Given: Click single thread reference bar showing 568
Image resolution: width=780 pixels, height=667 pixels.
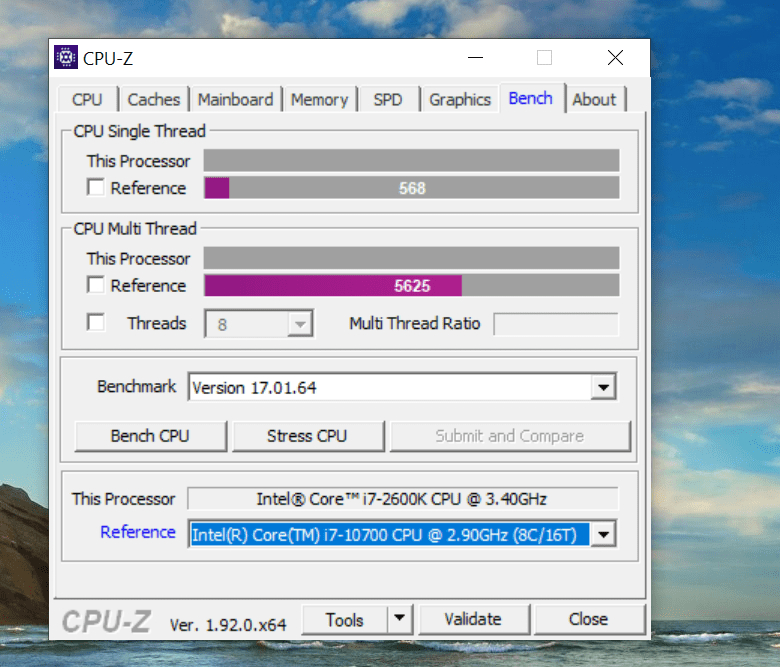Looking at the screenshot, I should 412,188.
